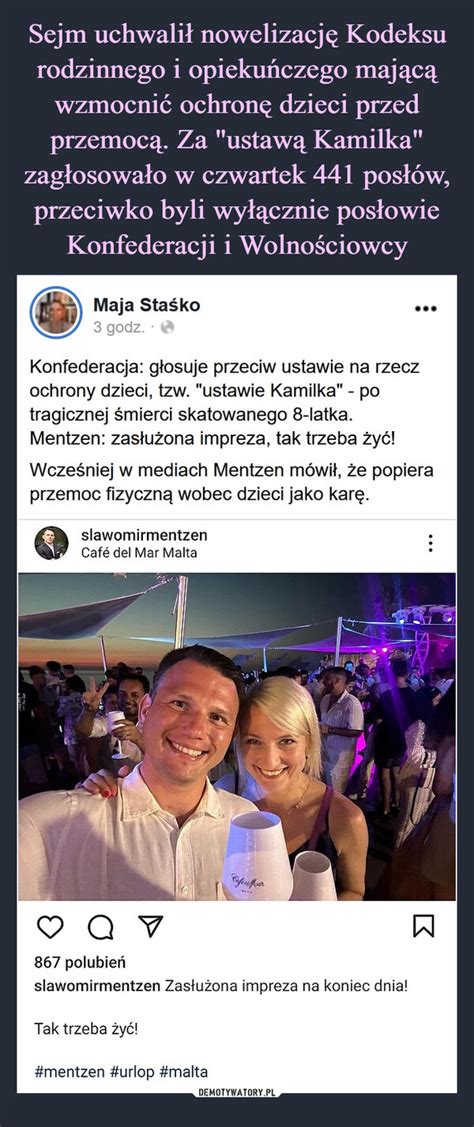474x1127 pixels.
Task: View the 867 polubień likes list
Action: tap(79, 963)
